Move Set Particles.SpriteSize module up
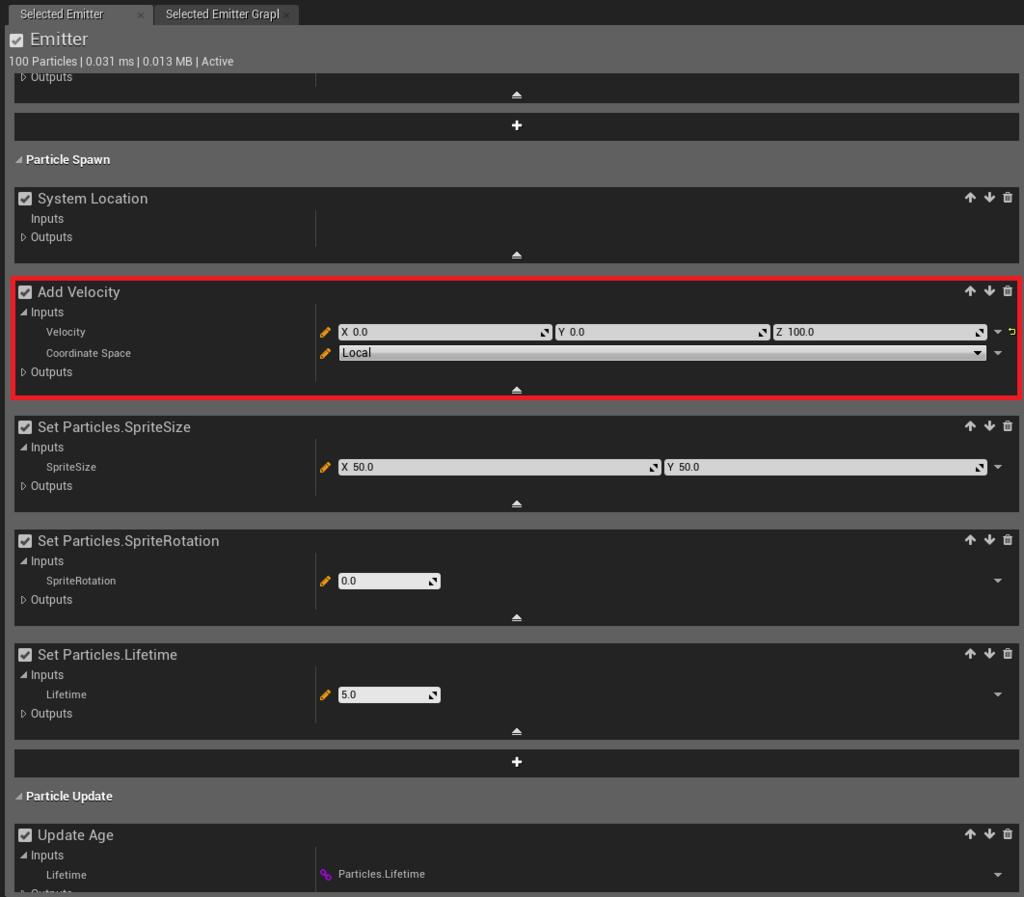The image size is (1024, 897). tap(970, 426)
